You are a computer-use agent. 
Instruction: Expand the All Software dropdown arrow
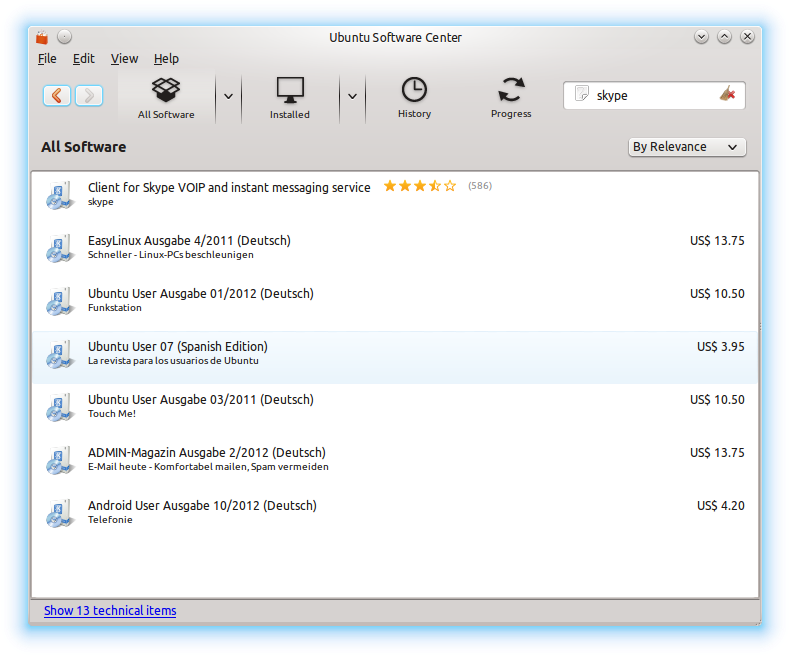[228, 96]
